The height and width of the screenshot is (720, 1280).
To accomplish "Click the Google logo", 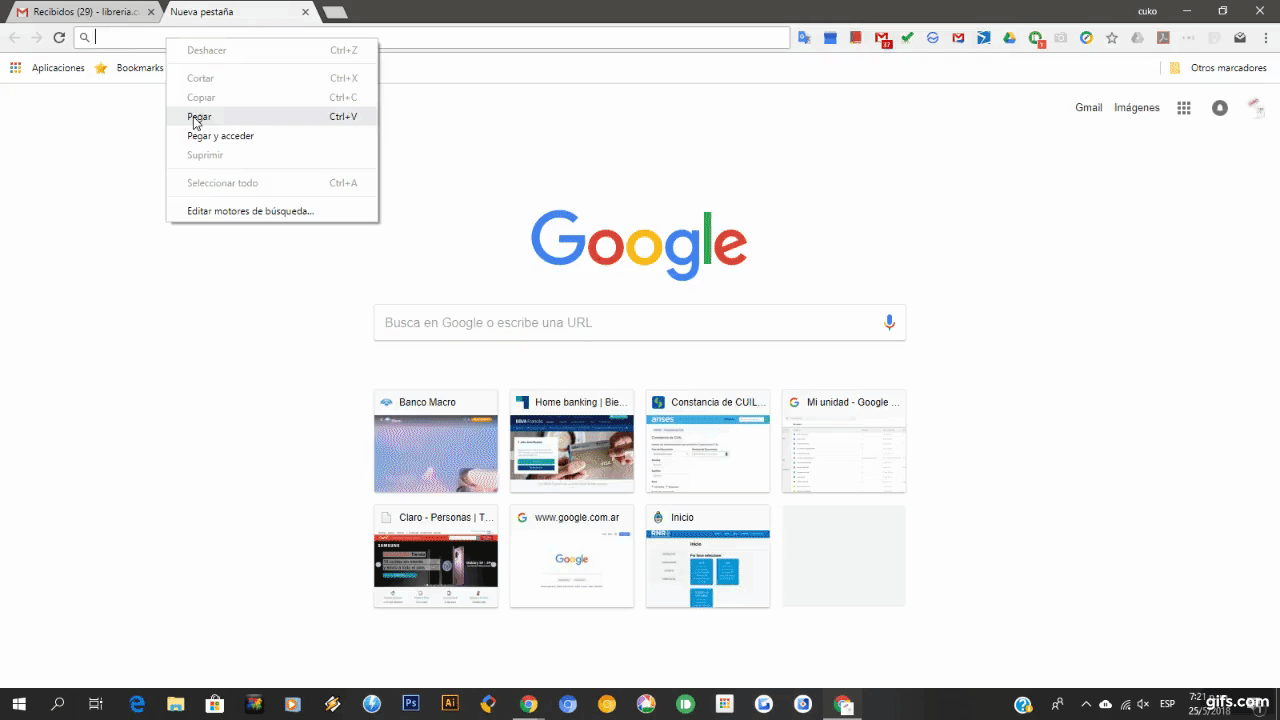I will click(639, 245).
